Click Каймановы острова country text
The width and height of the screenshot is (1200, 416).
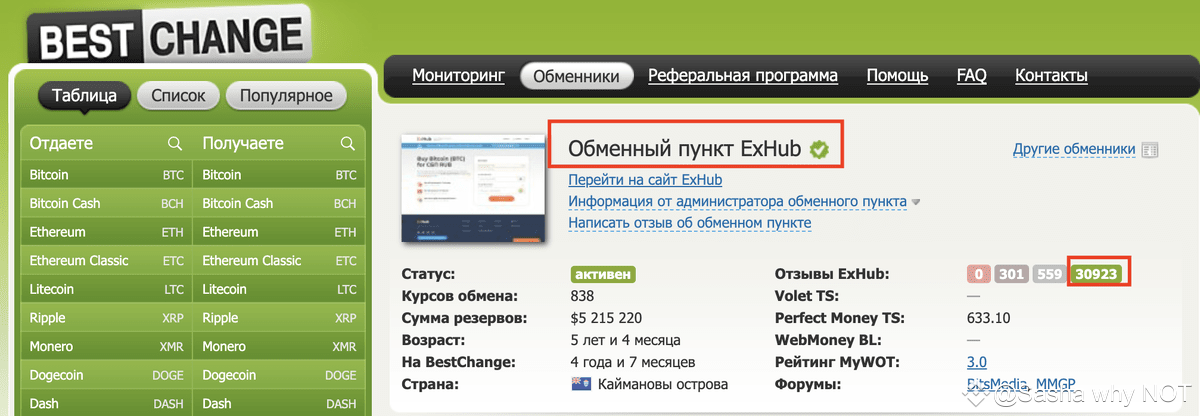click(x=663, y=385)
